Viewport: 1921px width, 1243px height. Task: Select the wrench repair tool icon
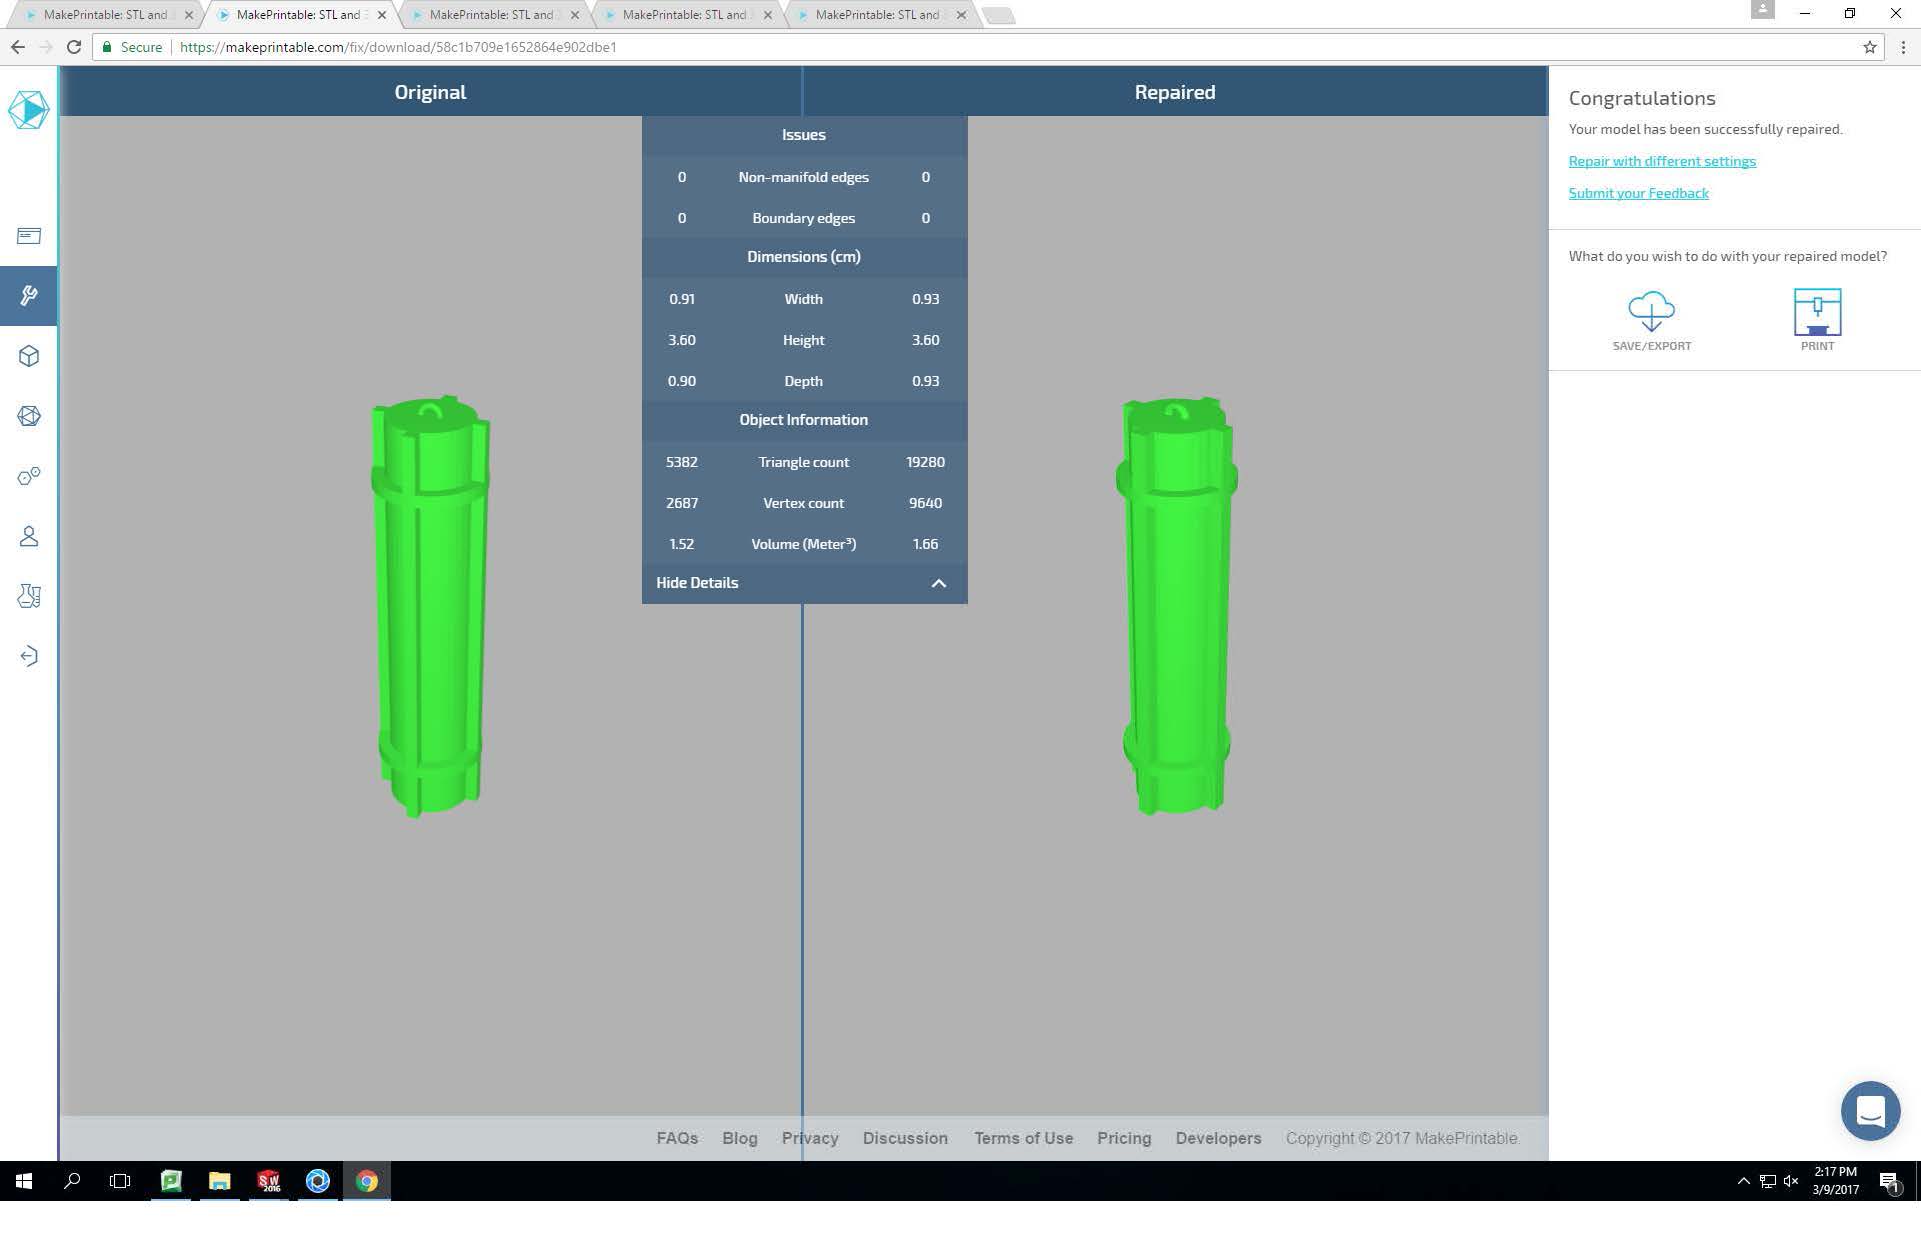(x=28, y=296)
